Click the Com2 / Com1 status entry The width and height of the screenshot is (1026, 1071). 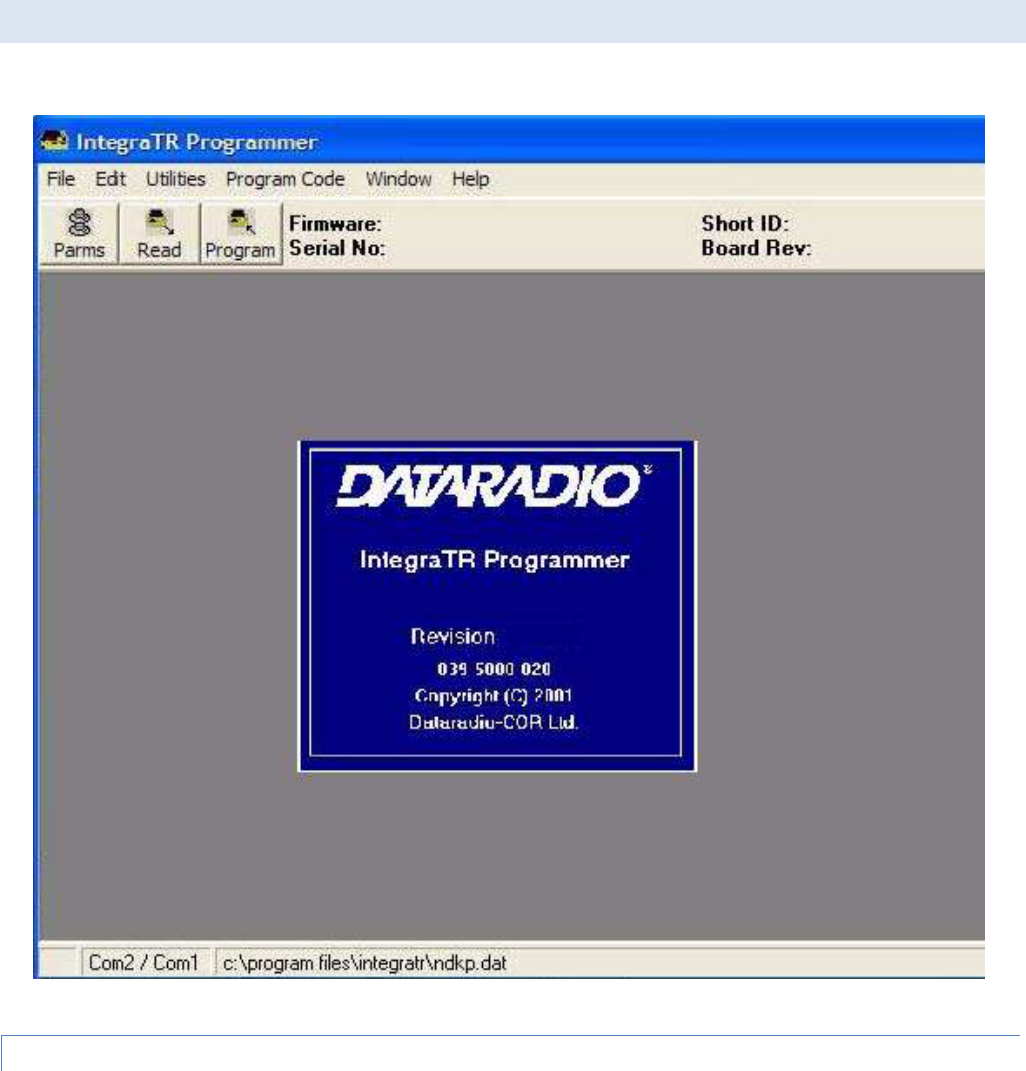coord(143,962)
